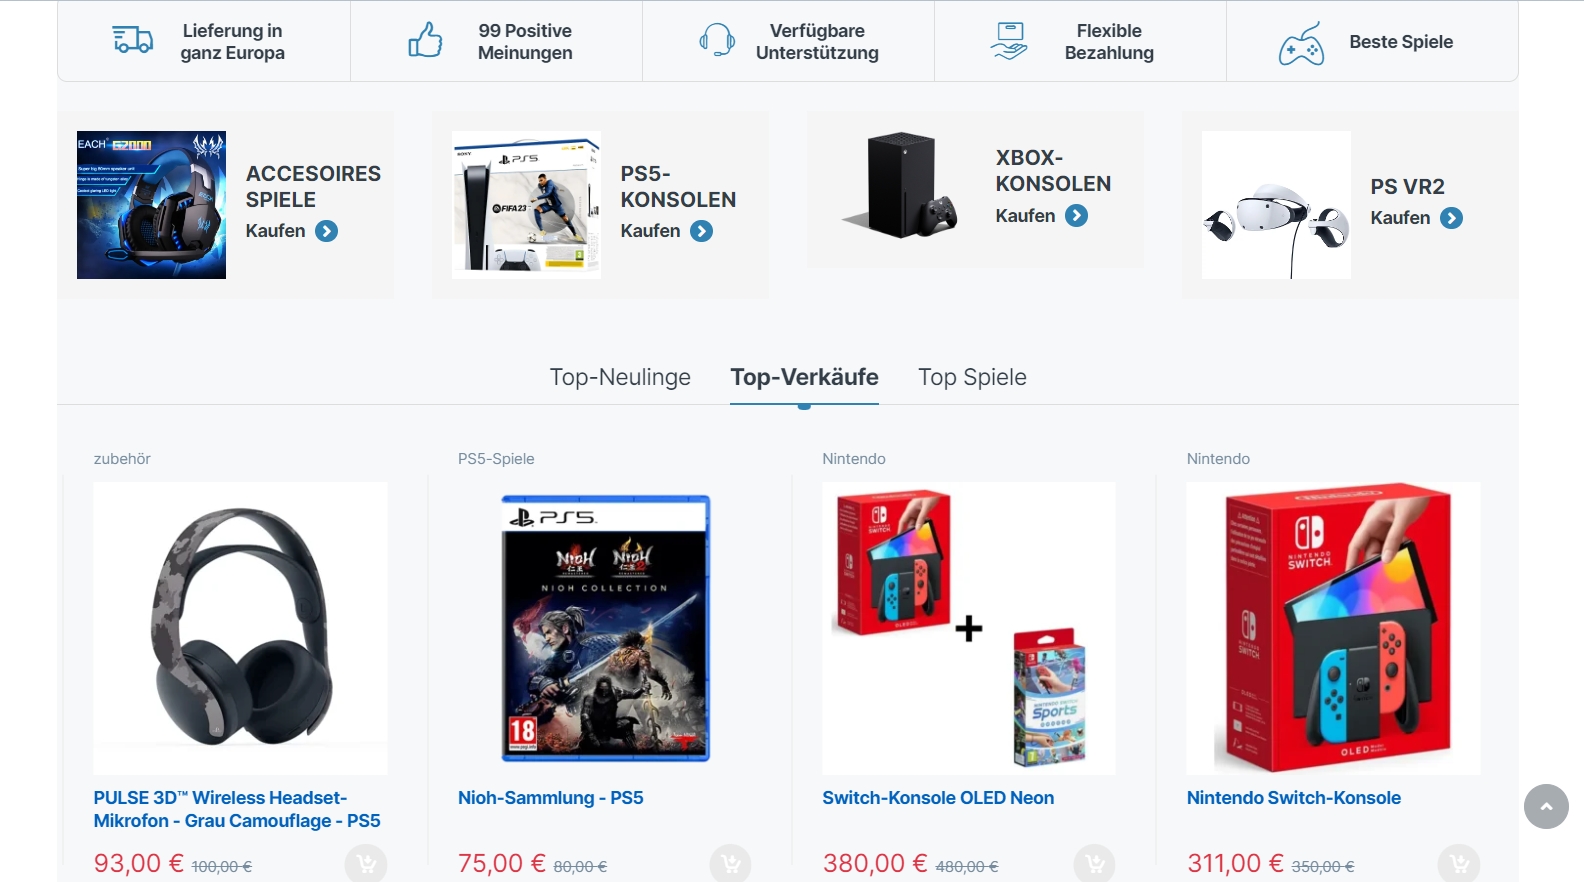This screenshot has height=882, width=1584.
Task: Open the PULSE 3D headset product image
Action: click(240, 628)
